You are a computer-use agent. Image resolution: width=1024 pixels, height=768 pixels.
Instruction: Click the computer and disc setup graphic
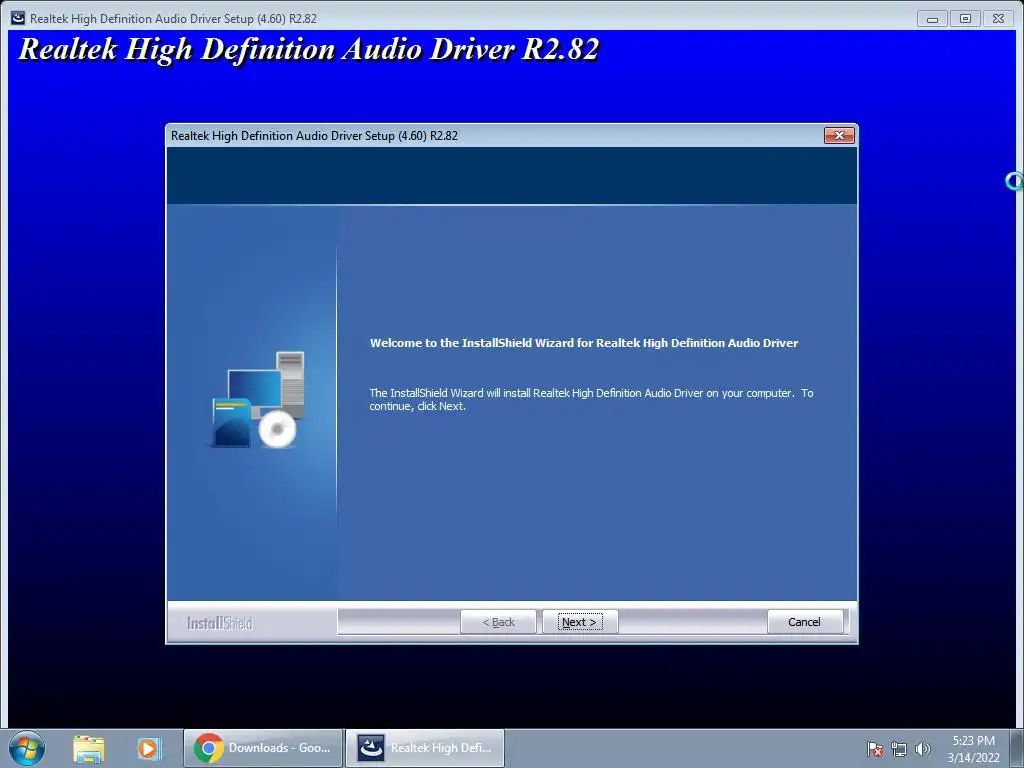pos(259,400)
